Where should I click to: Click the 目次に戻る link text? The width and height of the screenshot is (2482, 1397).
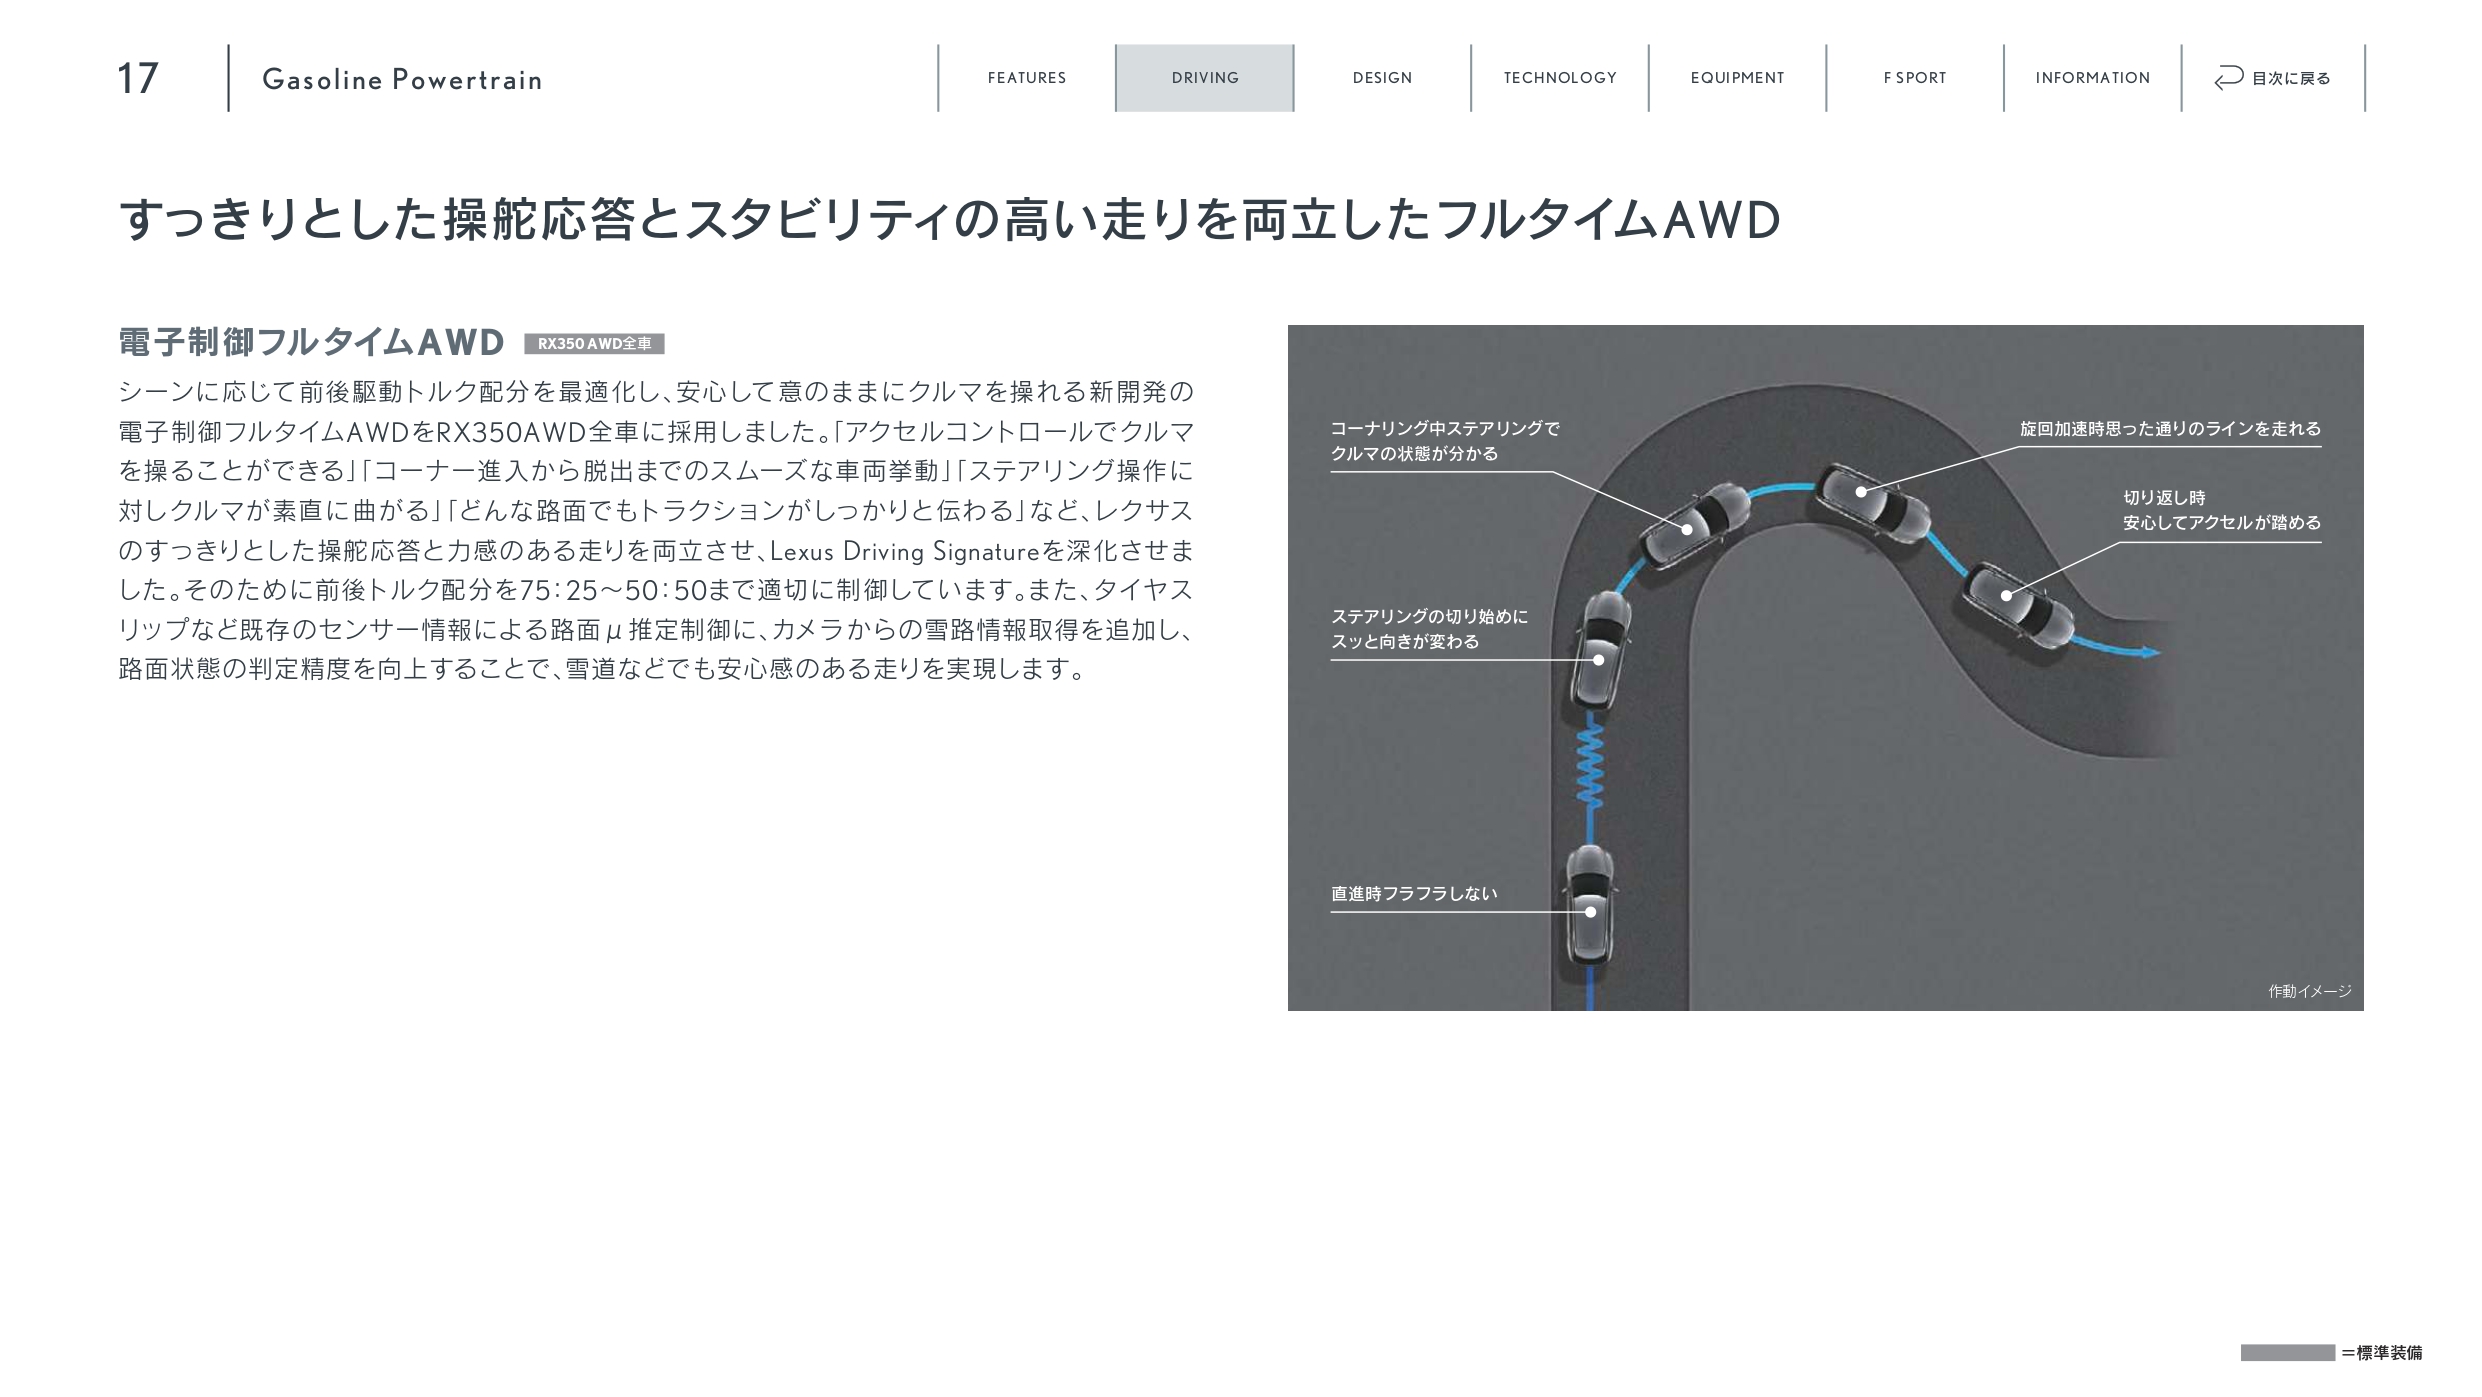tap(2290, 79)
